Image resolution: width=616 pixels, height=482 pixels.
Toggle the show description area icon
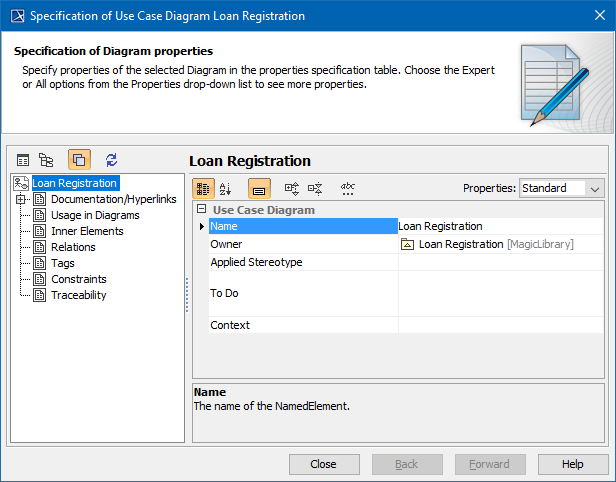pos(259,189)
